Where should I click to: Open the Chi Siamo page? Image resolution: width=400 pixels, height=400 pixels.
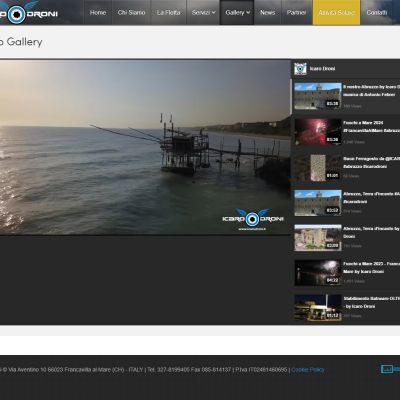[x=131, y=12]
